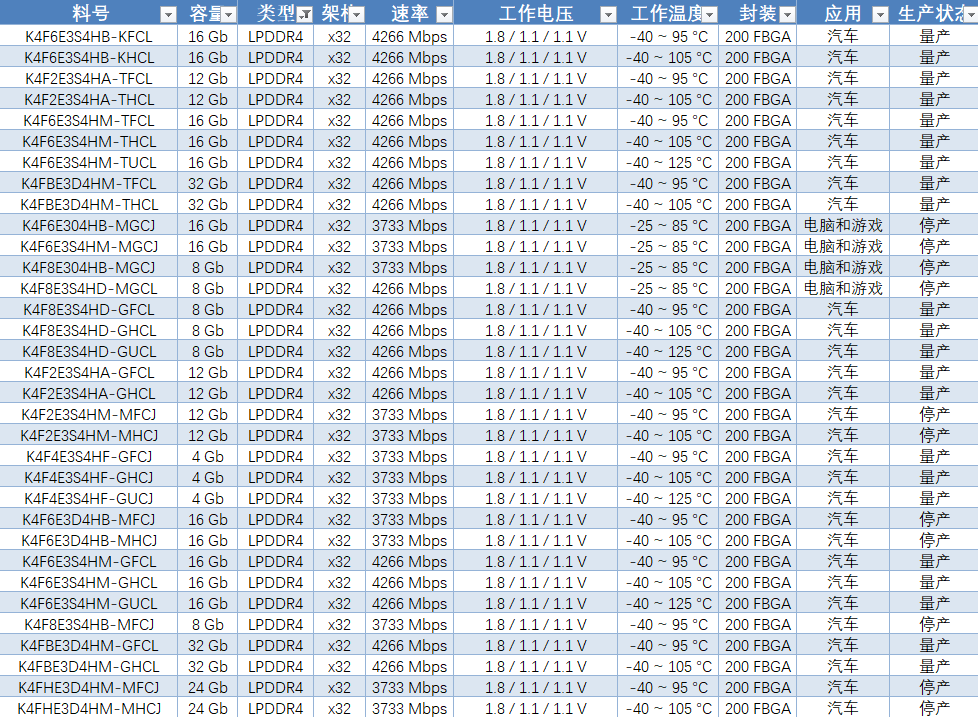978x717 pixels.
Task: Click the x32 cell in row K4F2E3S4HA-GFCL
Action: click(x=339, y=373)
